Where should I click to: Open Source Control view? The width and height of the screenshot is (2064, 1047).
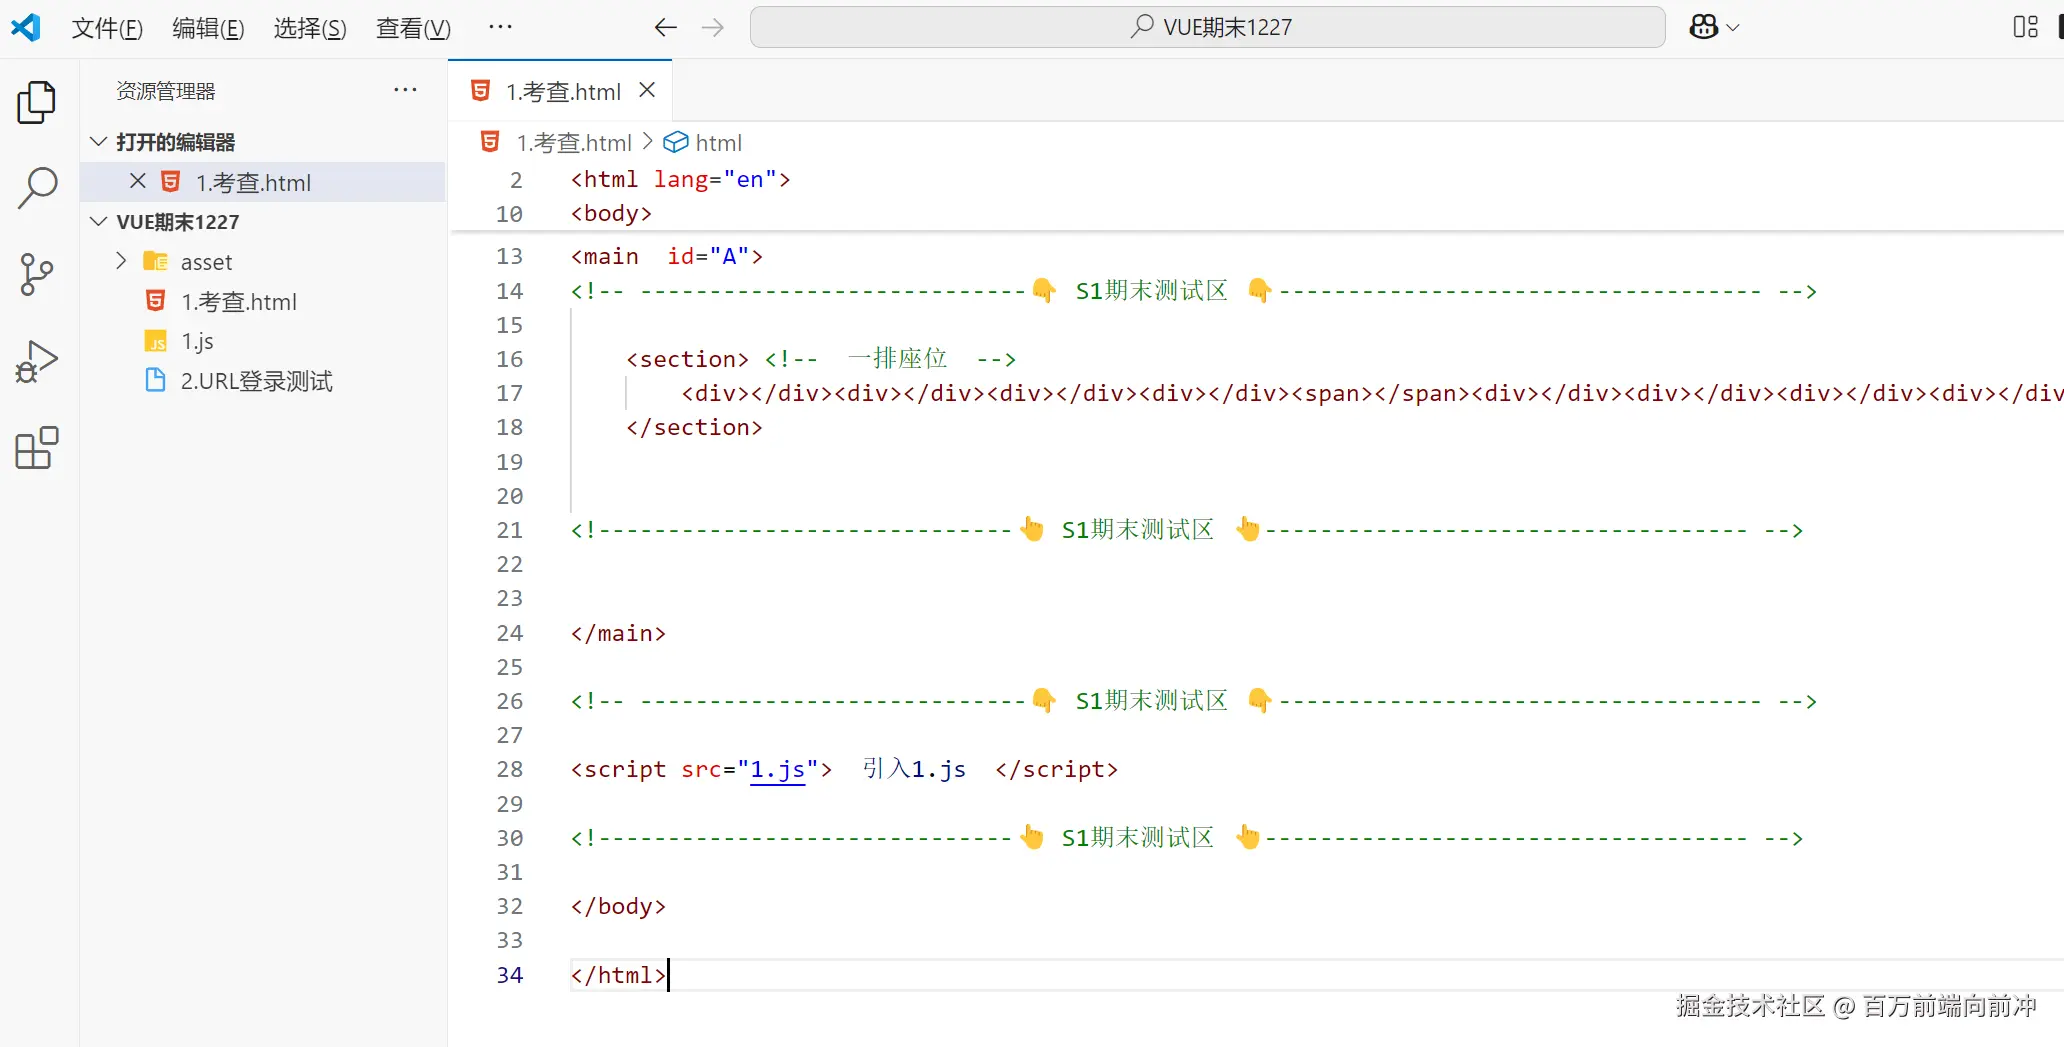[37, 274]
